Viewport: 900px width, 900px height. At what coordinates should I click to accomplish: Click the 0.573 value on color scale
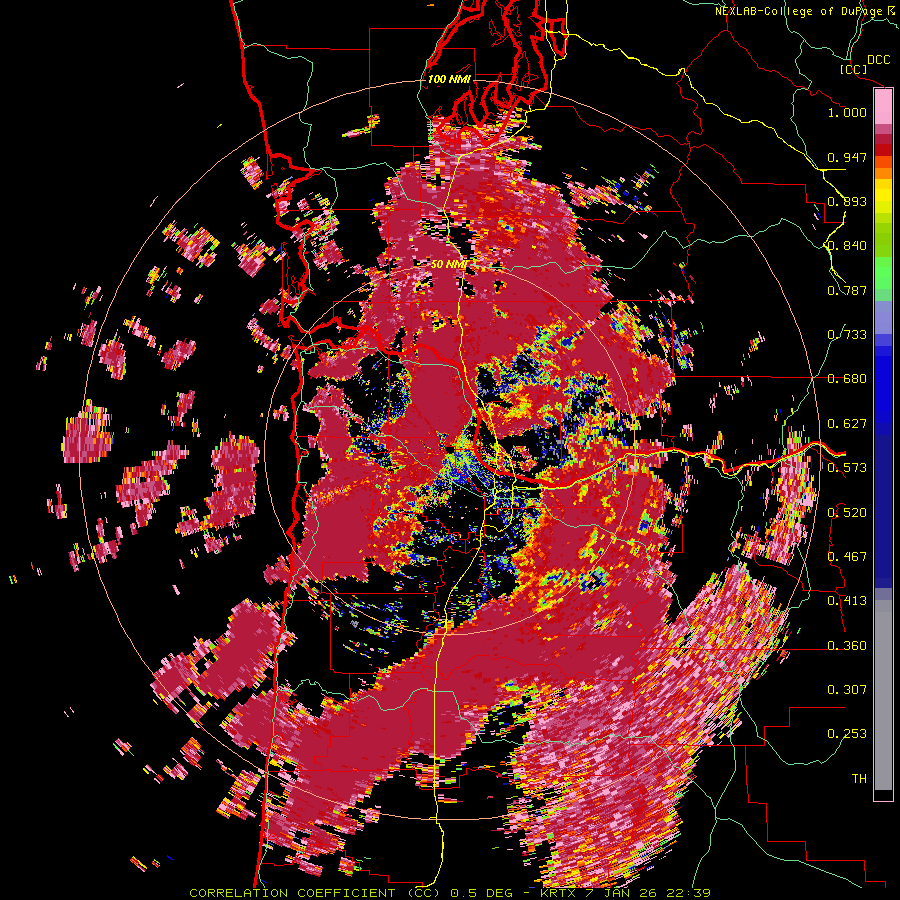click(847, 468)
